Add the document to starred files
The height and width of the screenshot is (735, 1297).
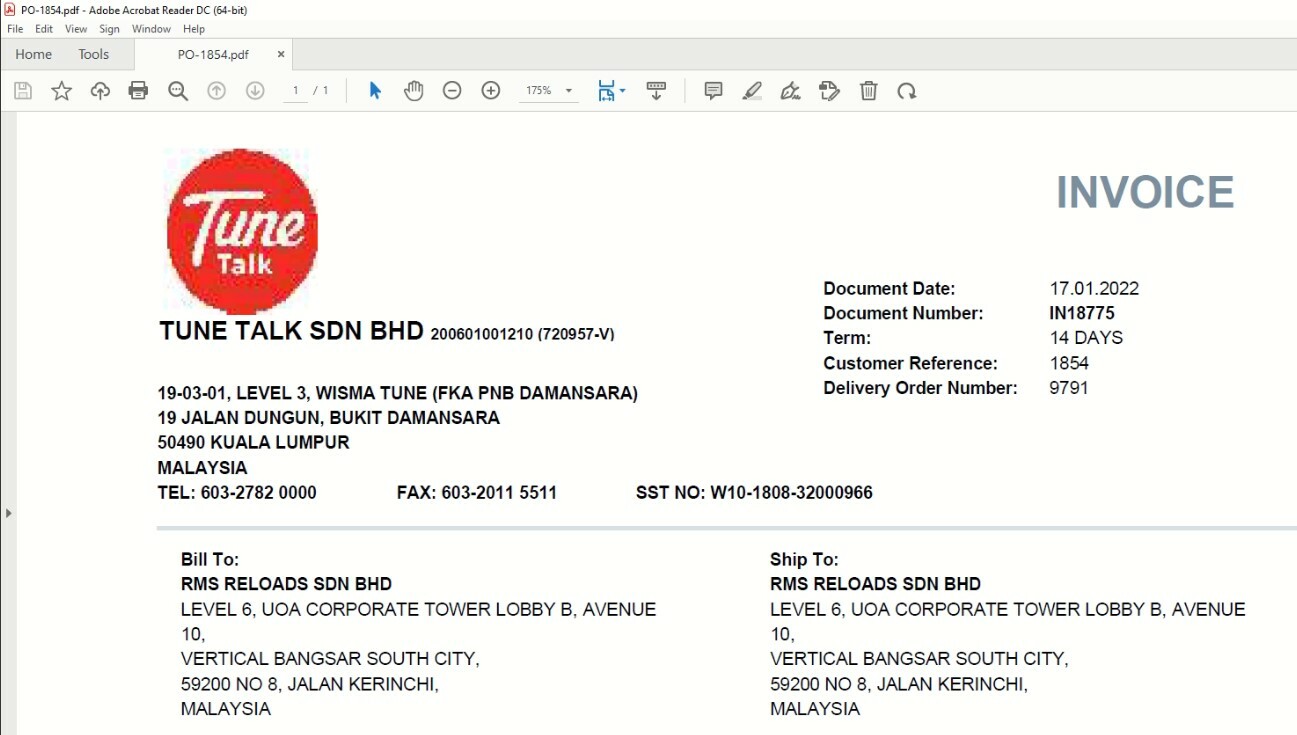pyautogui.click(x=62, y=91)
